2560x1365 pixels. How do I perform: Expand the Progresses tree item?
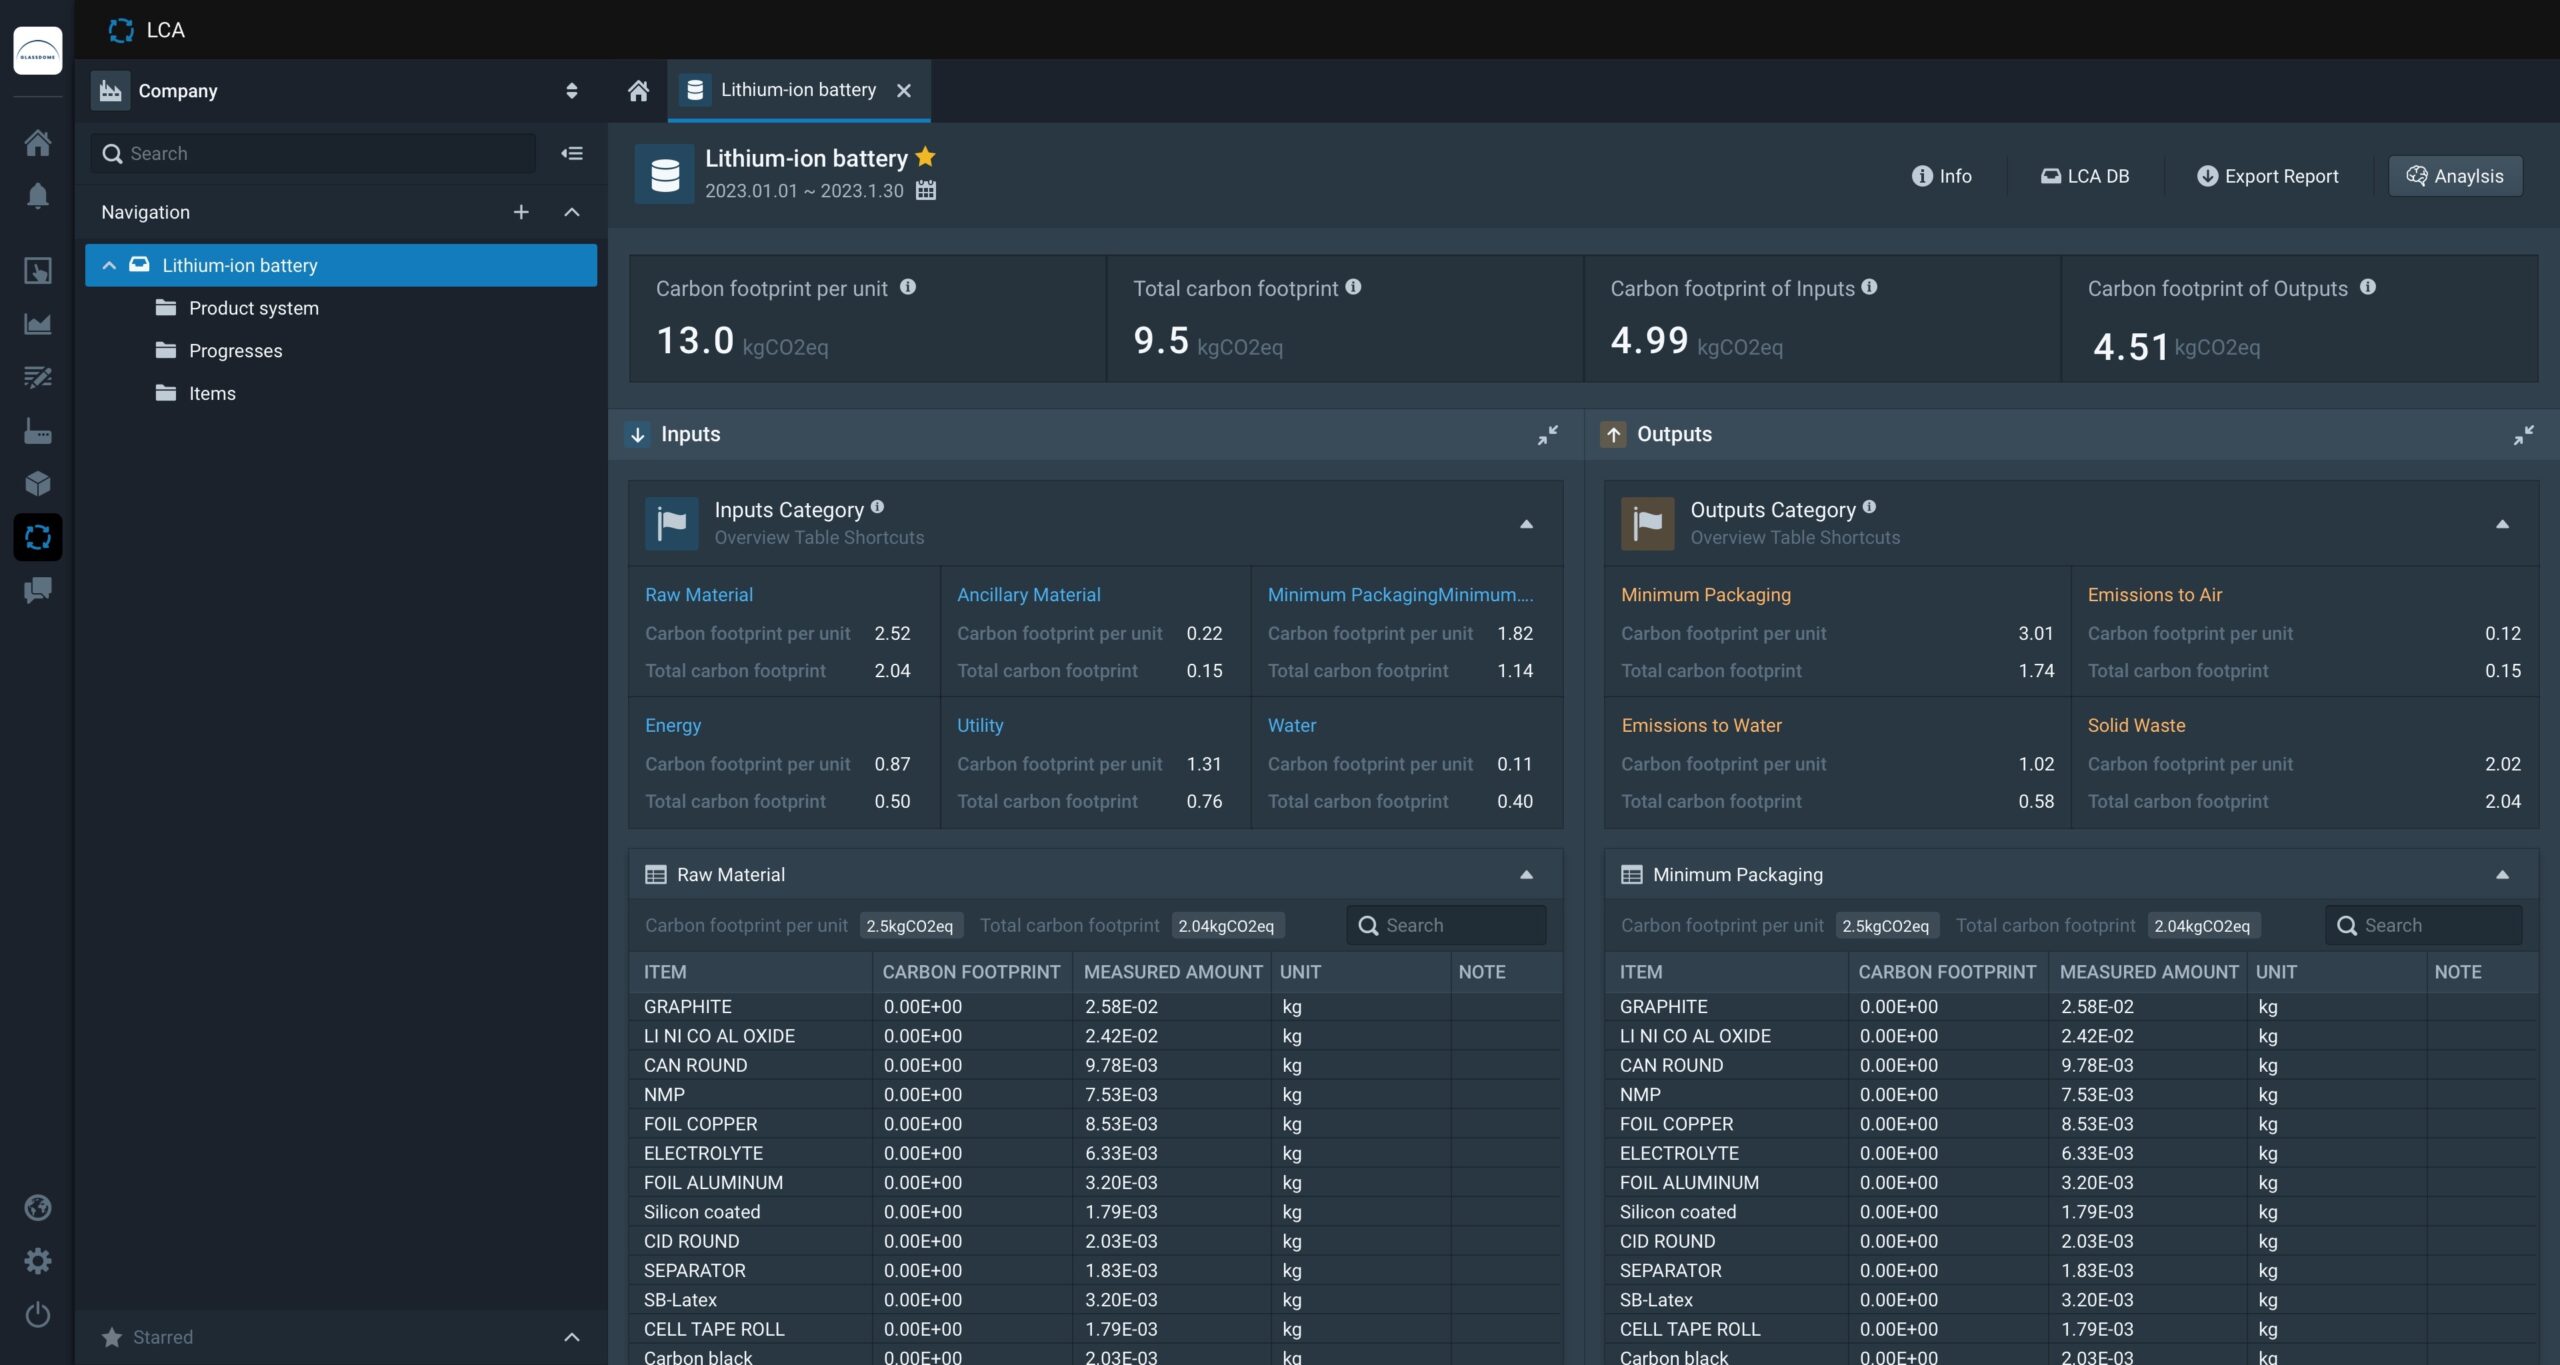point(234,352)
